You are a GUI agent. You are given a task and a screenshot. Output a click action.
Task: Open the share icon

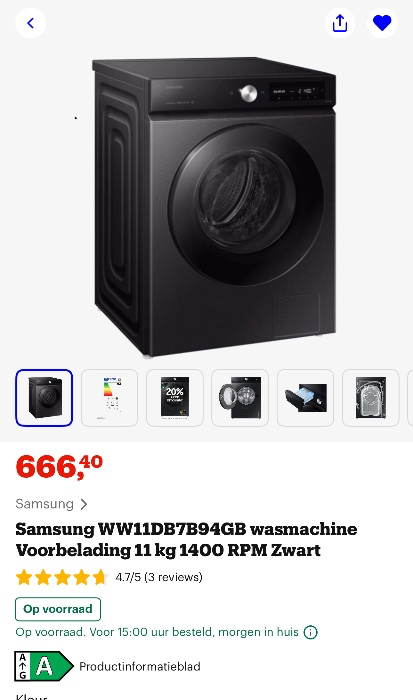[340, 23]
